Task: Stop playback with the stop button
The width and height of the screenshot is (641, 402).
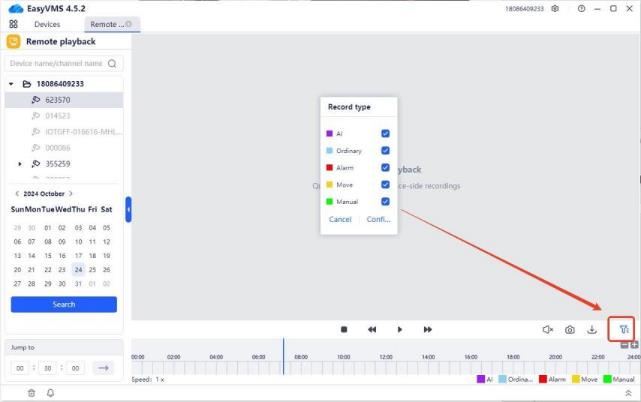Action: click(x=344, y=329)
